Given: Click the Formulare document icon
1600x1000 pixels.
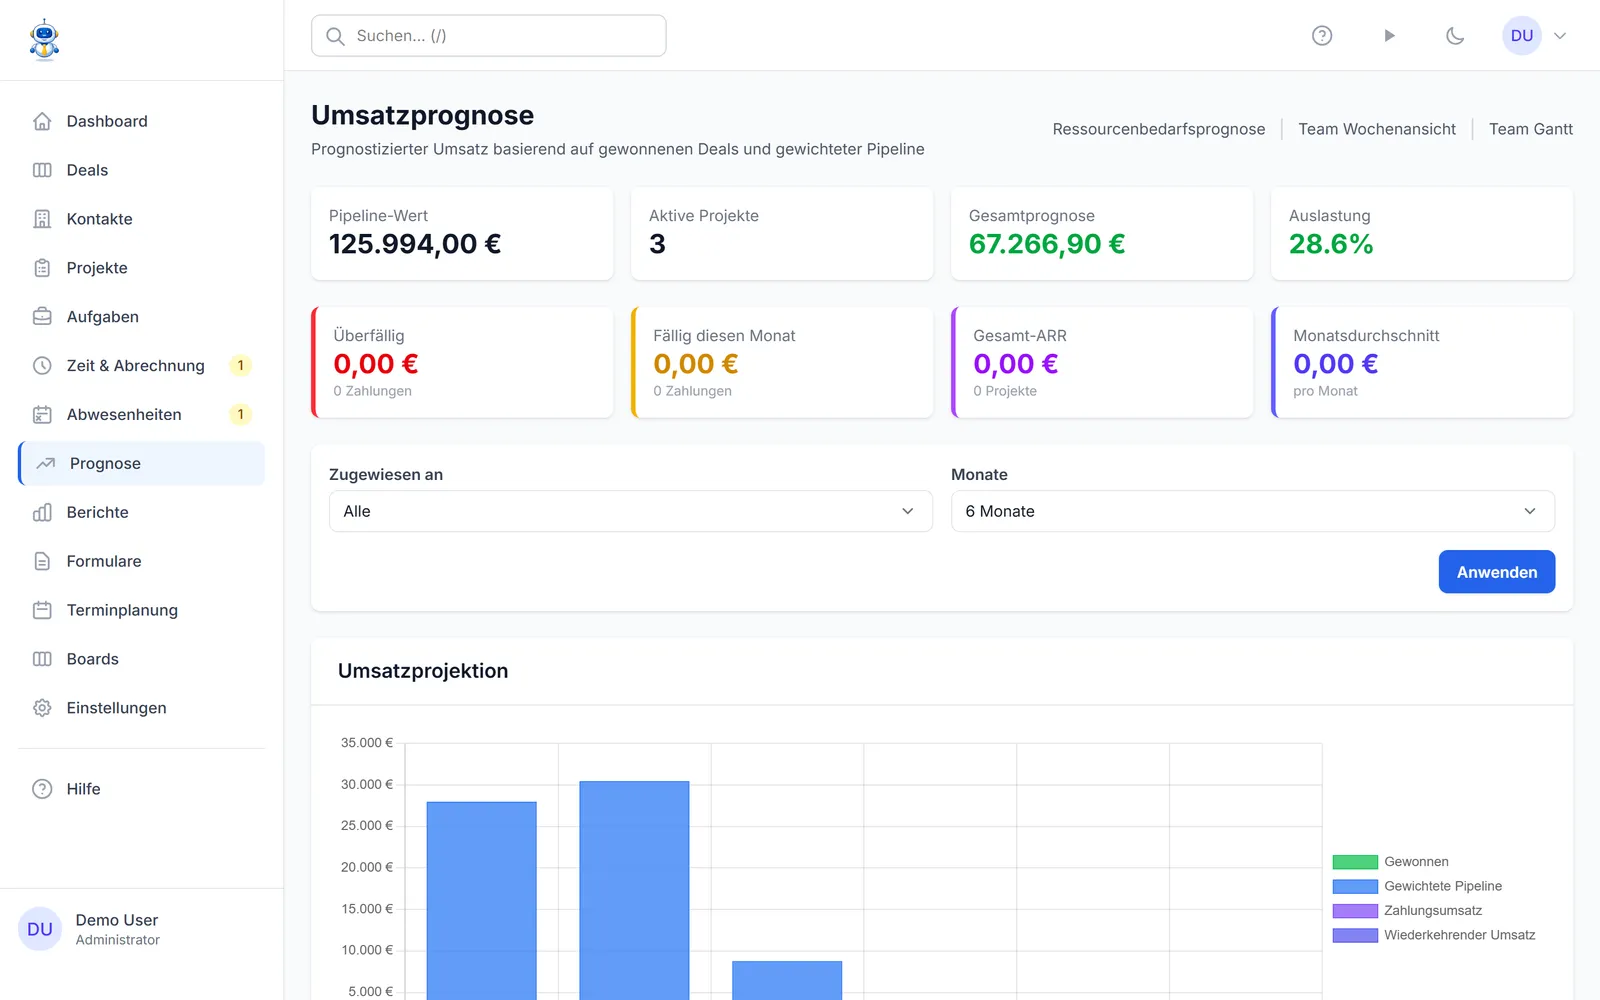Looking at the screenshot, I should pyautogui.click(x=42, y=562).
